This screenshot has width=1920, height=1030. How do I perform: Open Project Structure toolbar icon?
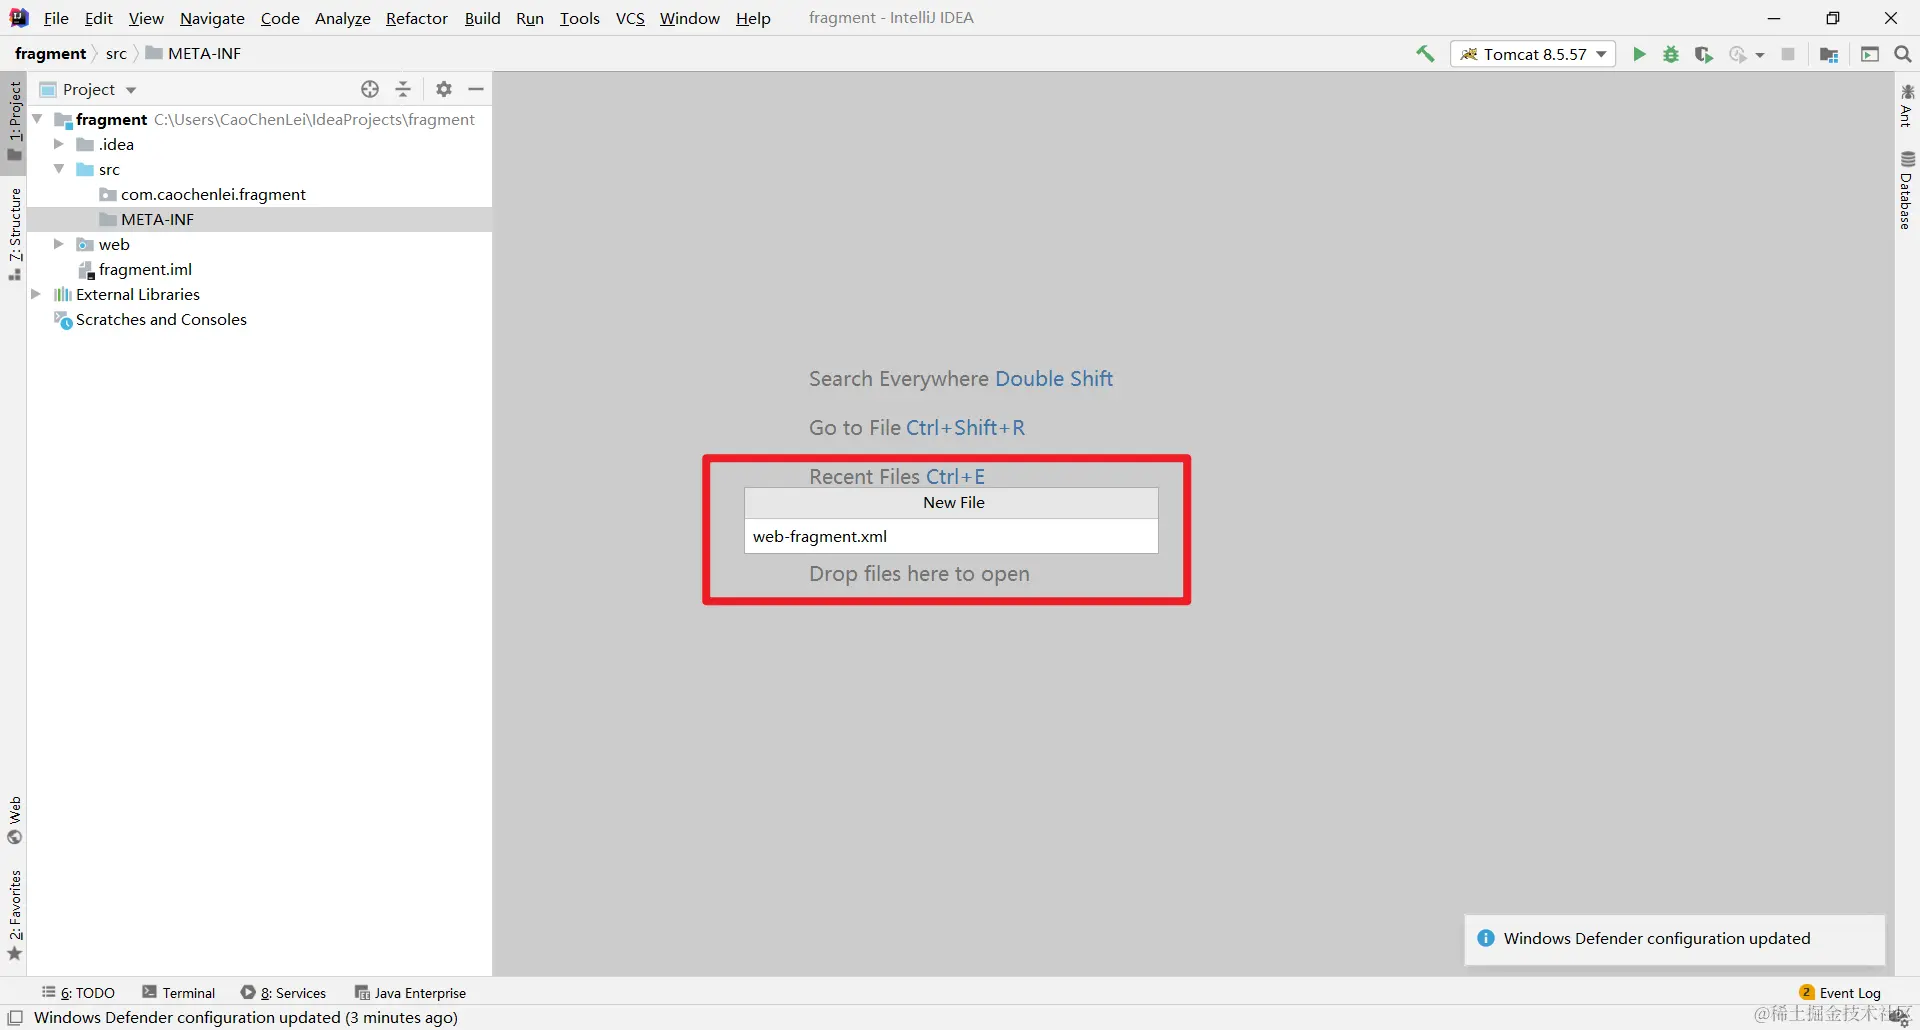tap(1829, 54)
